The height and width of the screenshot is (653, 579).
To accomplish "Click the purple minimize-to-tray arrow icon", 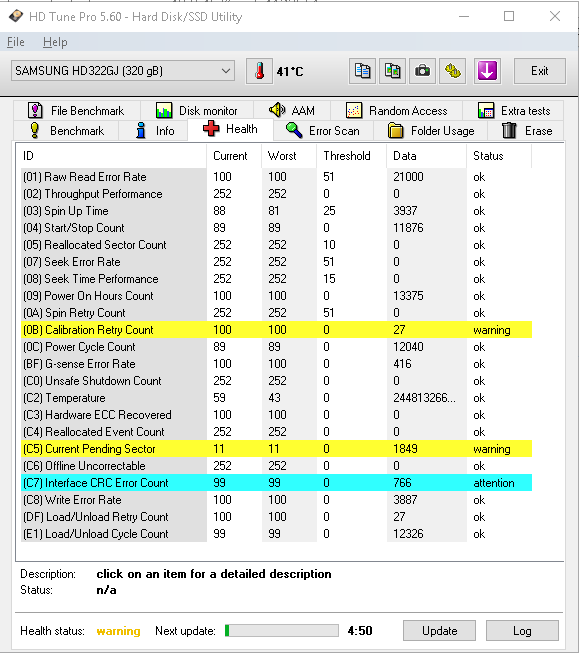I will [487, 71].
